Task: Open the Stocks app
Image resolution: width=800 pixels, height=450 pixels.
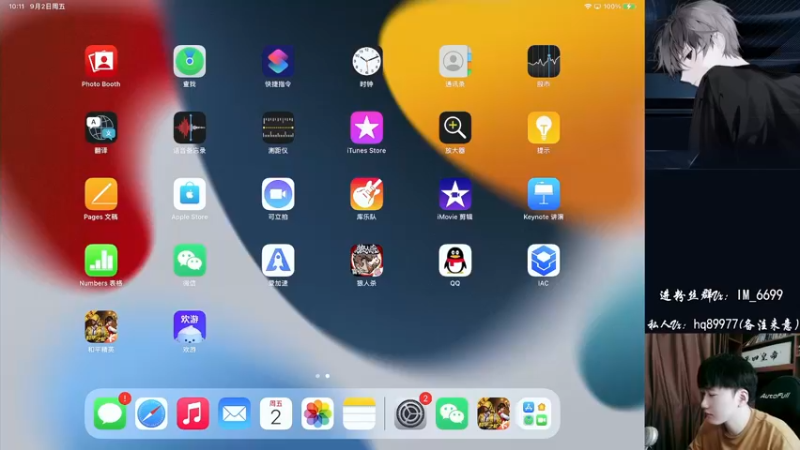Action: click(543, 61)
